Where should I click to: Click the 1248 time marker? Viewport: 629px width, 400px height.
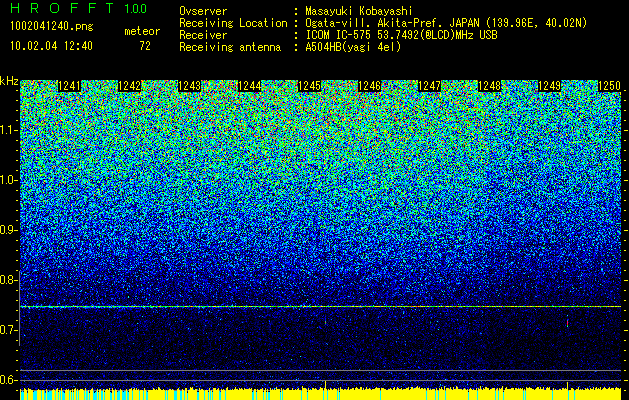pos(489,86)
